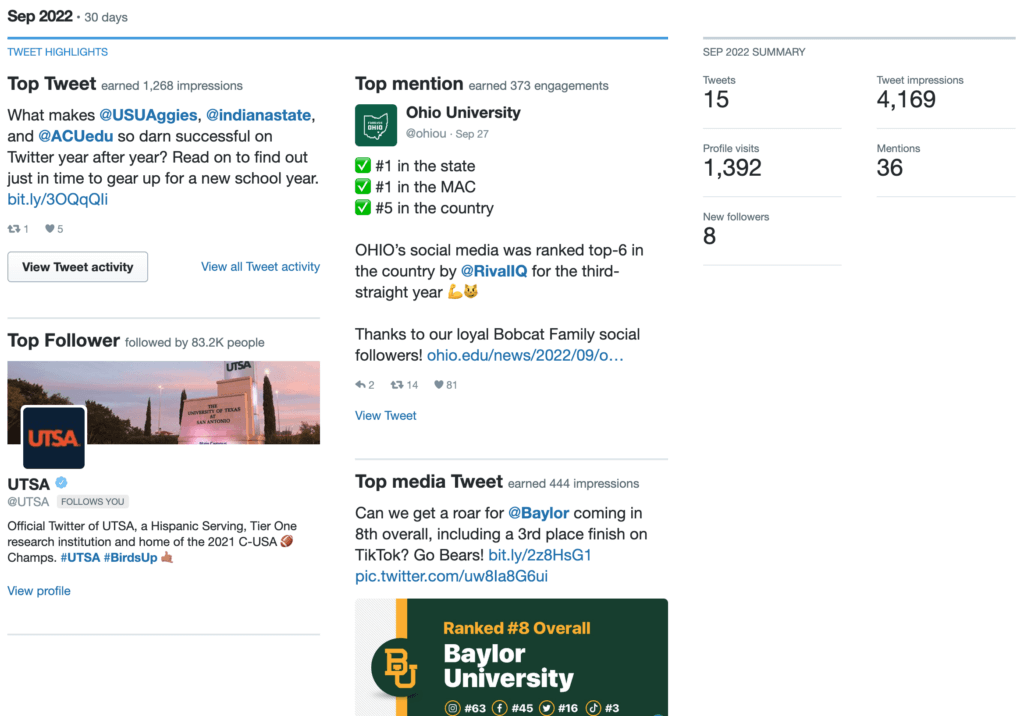Click the reply arrow on Ohio University's mention
This screenshot has height=716, width=1024.
click(361, 384)
